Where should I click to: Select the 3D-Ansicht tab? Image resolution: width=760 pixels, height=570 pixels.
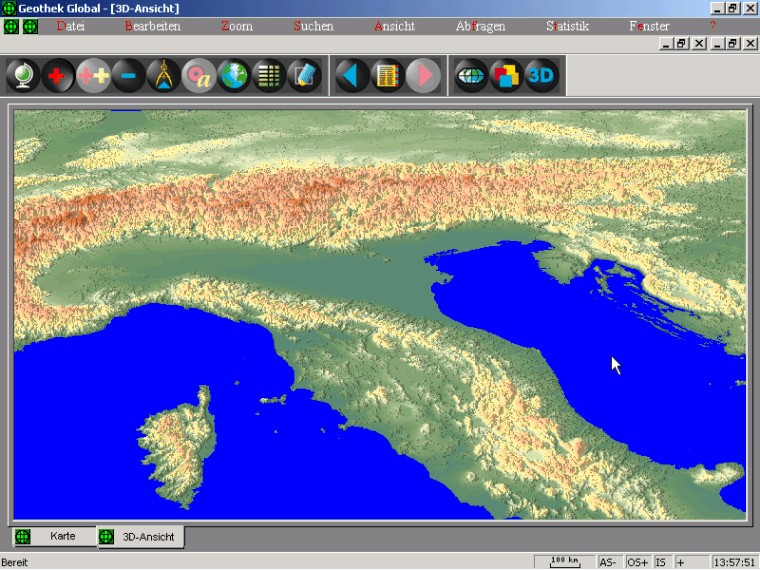click(147, 537)
